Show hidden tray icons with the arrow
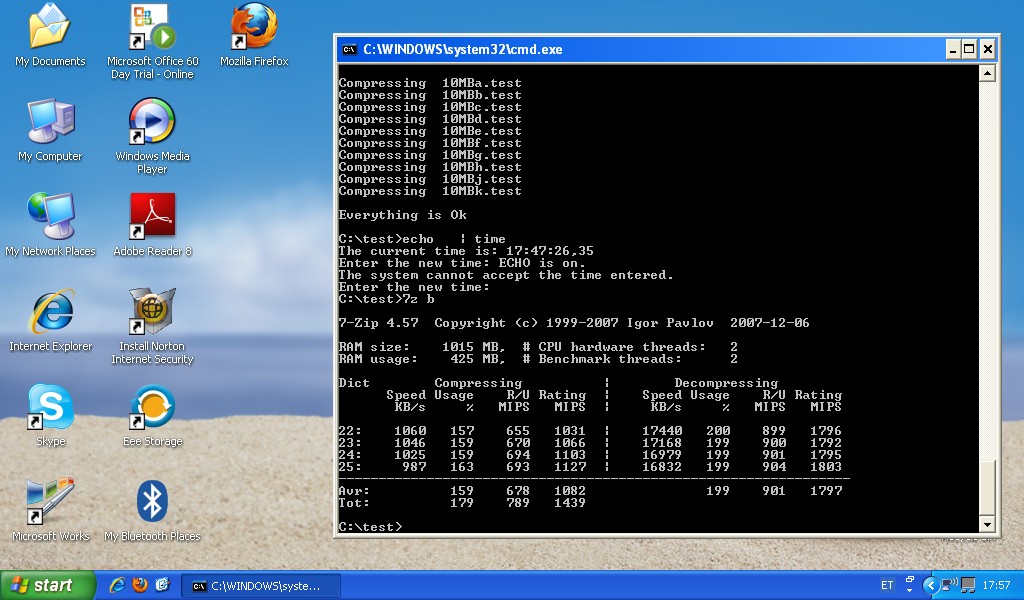 tap(931, 585)
